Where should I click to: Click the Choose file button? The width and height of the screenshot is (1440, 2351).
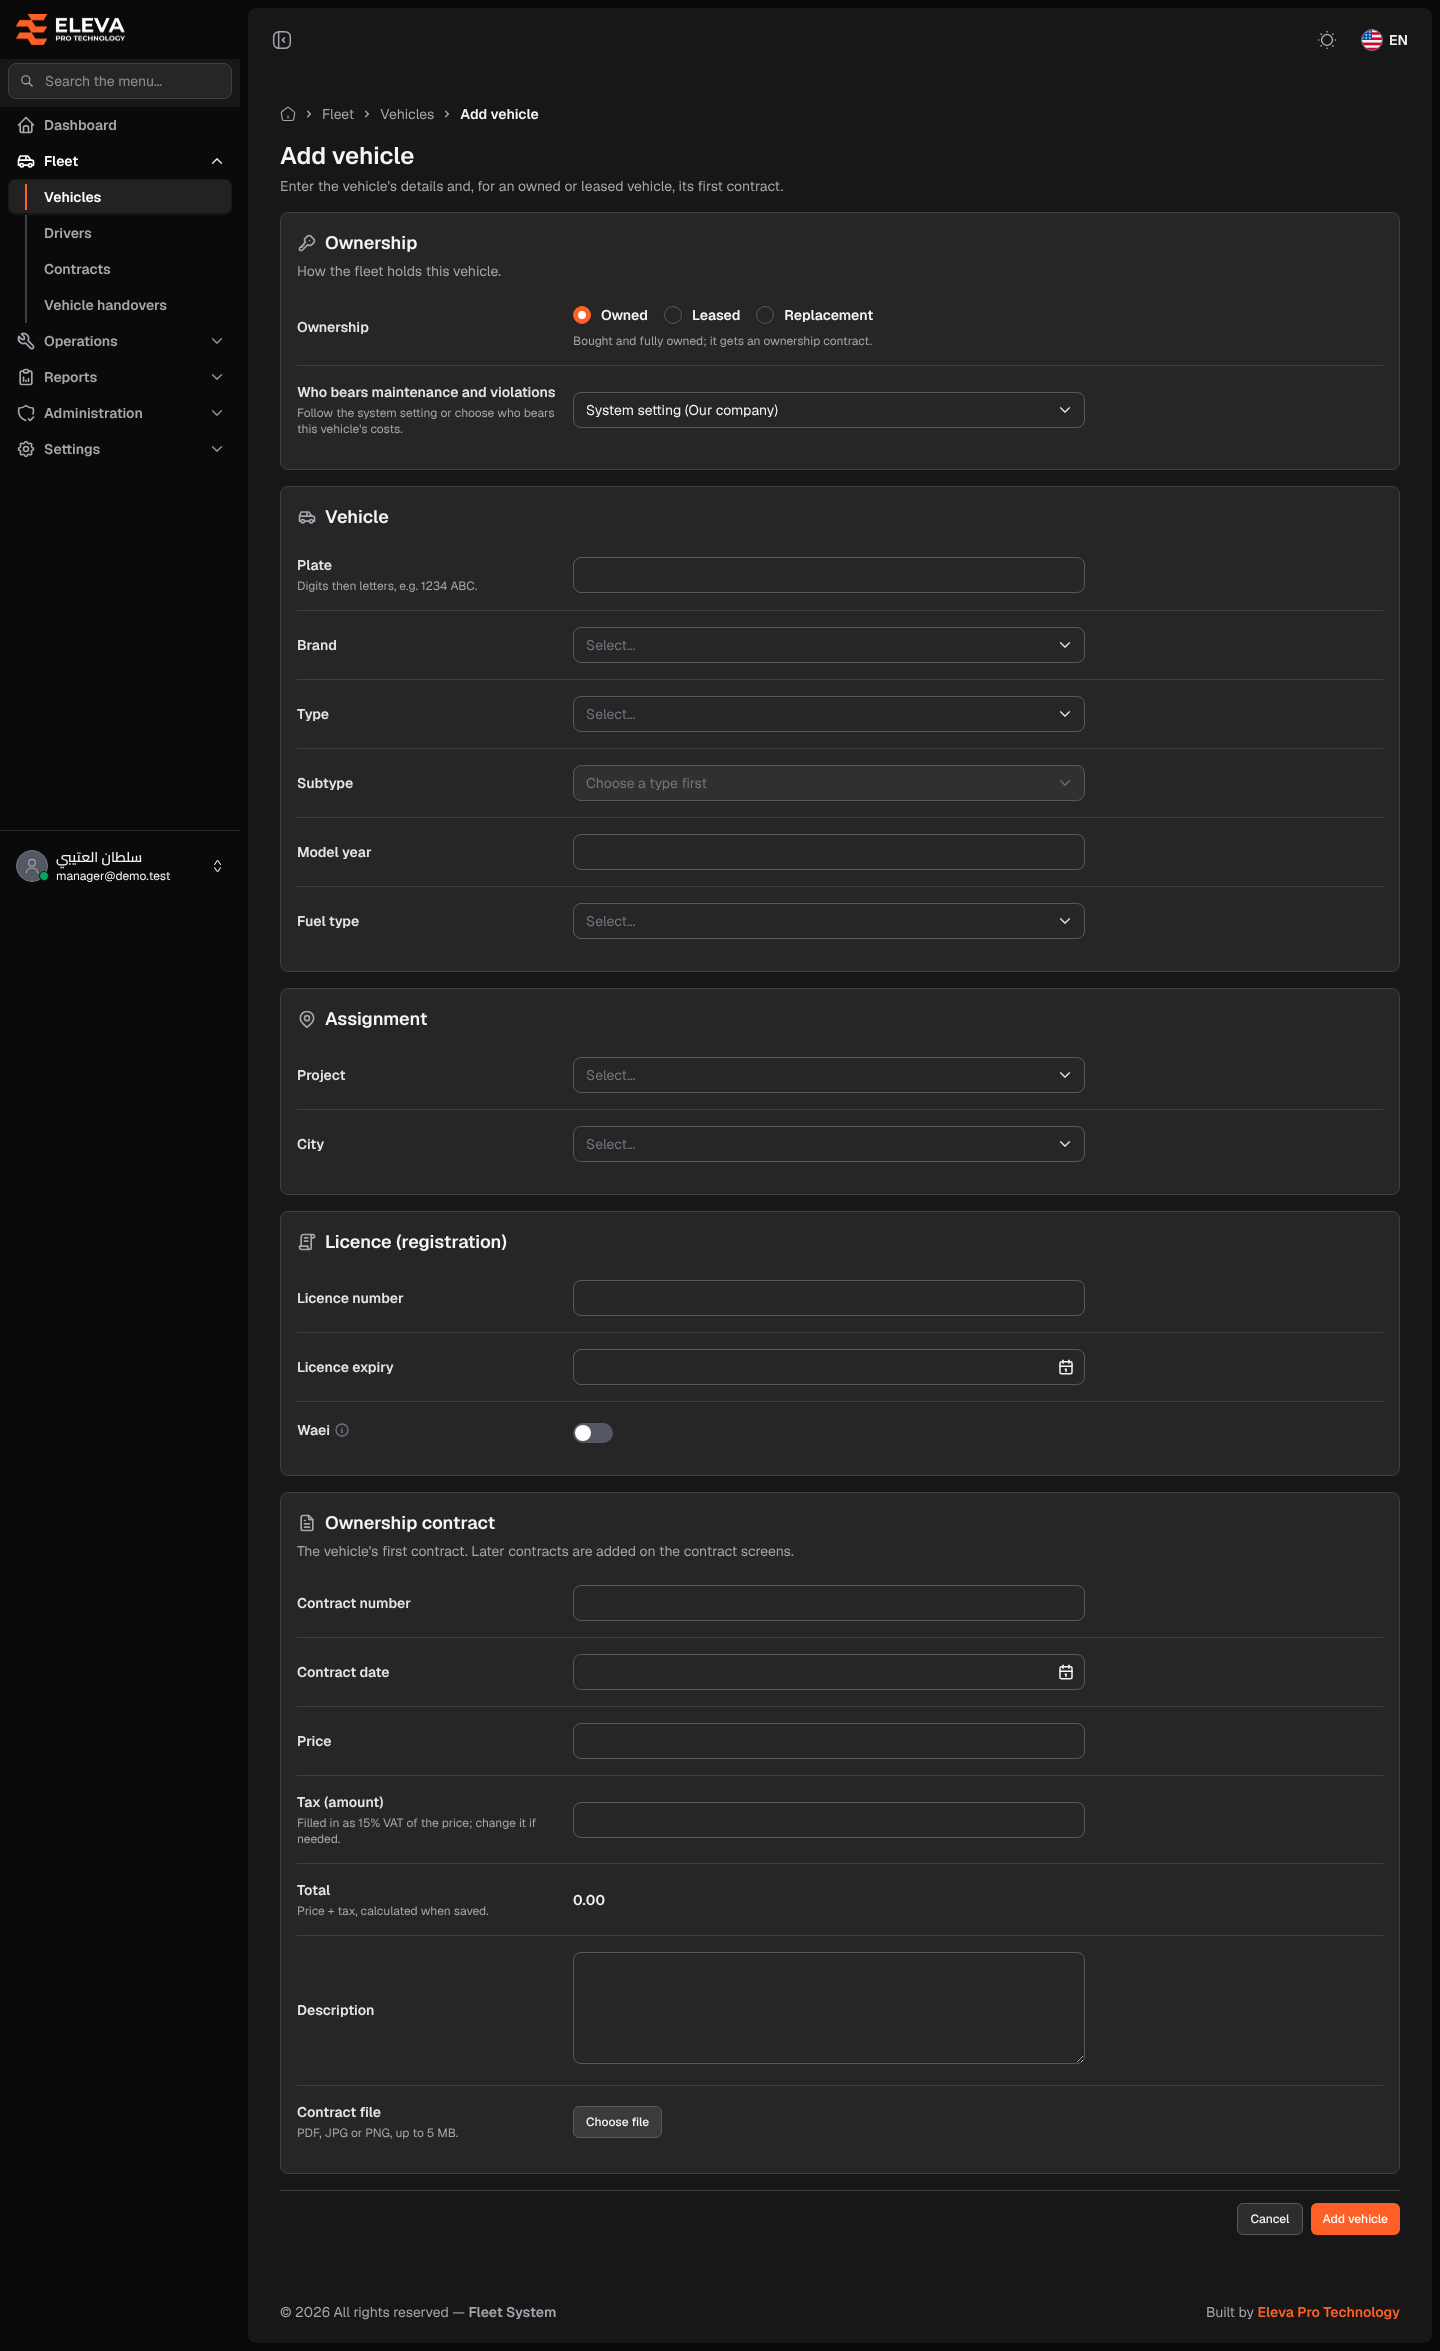617,2122
